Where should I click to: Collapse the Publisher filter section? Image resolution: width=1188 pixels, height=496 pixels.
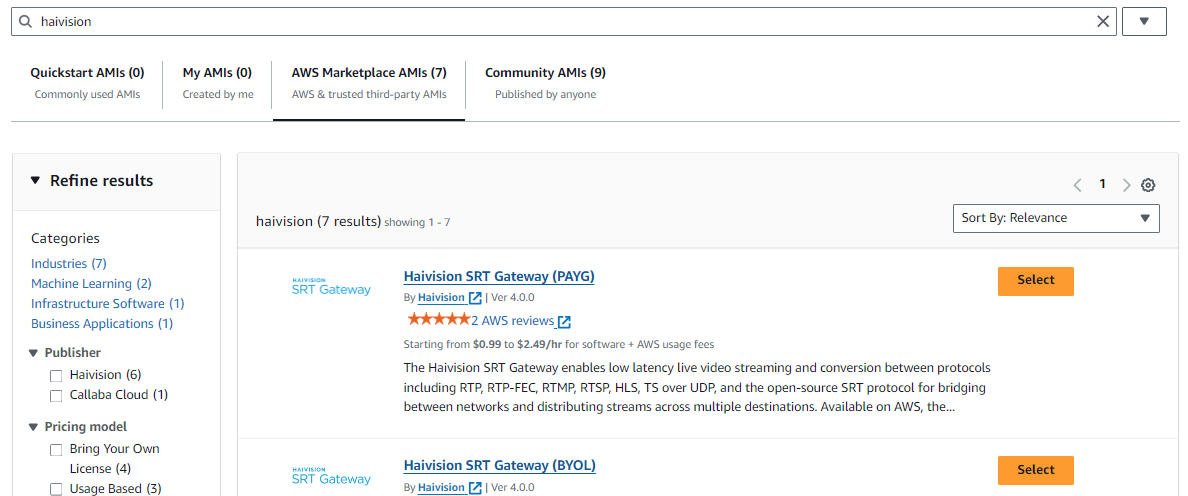point(34,353)
